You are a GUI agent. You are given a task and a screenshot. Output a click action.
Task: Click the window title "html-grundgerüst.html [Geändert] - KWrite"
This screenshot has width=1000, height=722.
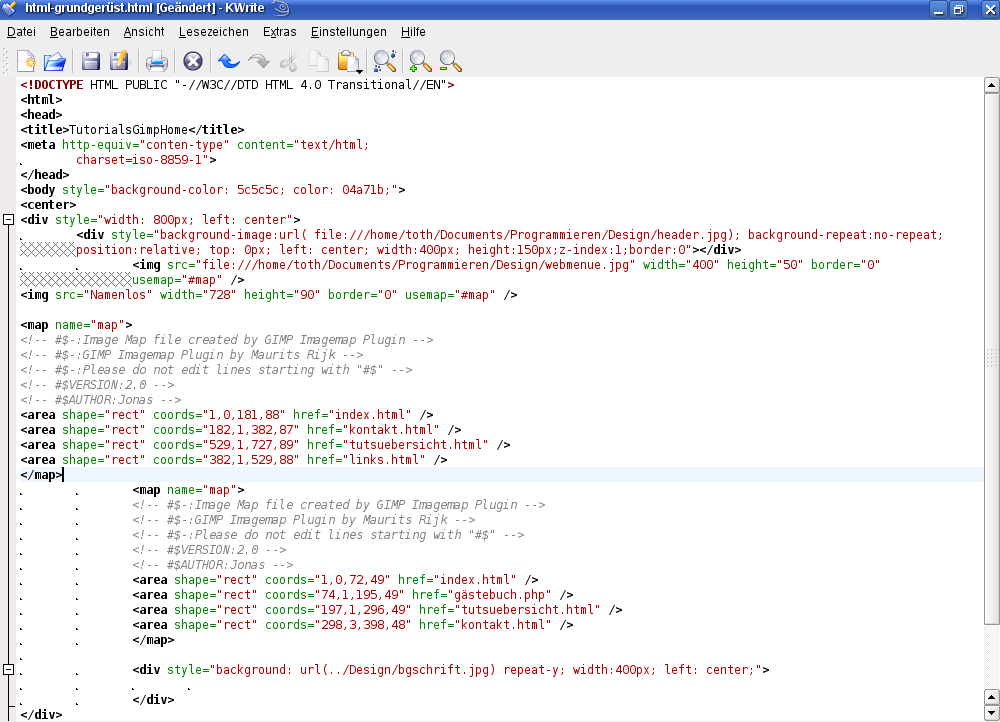(145, 8)
